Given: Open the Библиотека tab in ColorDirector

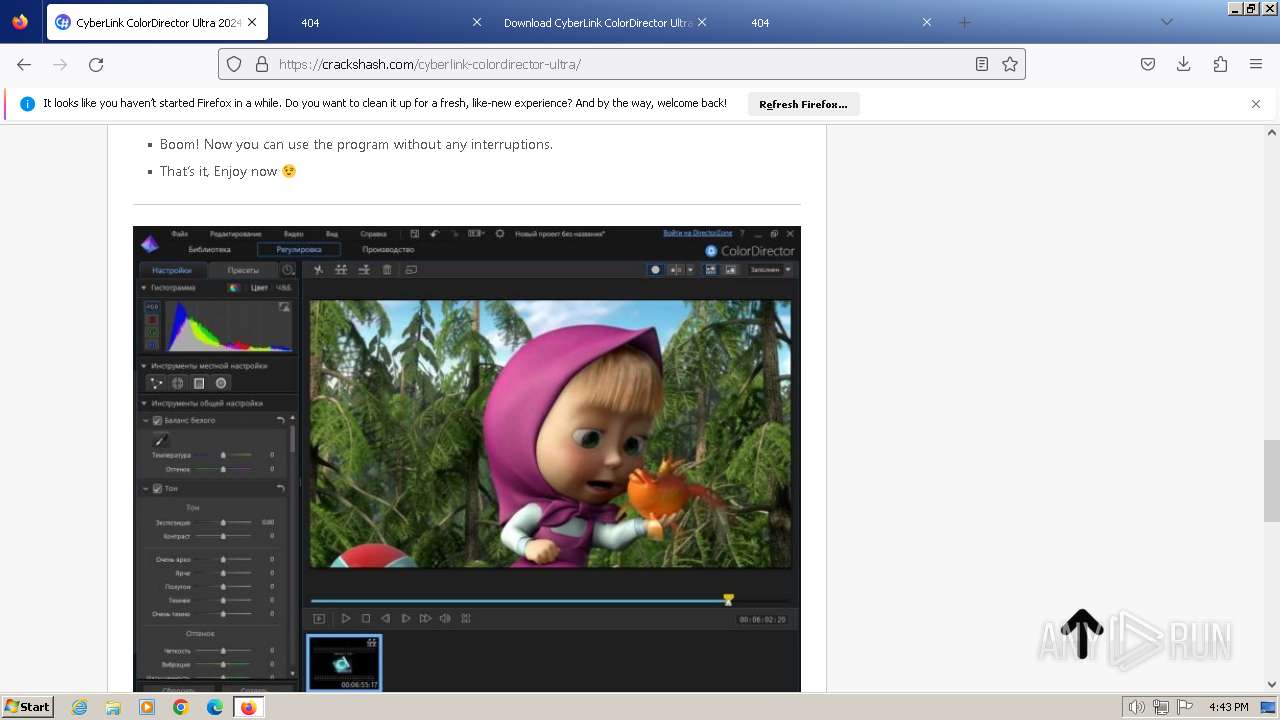Looking at the screenshot, I should click(x=210, y=250).
